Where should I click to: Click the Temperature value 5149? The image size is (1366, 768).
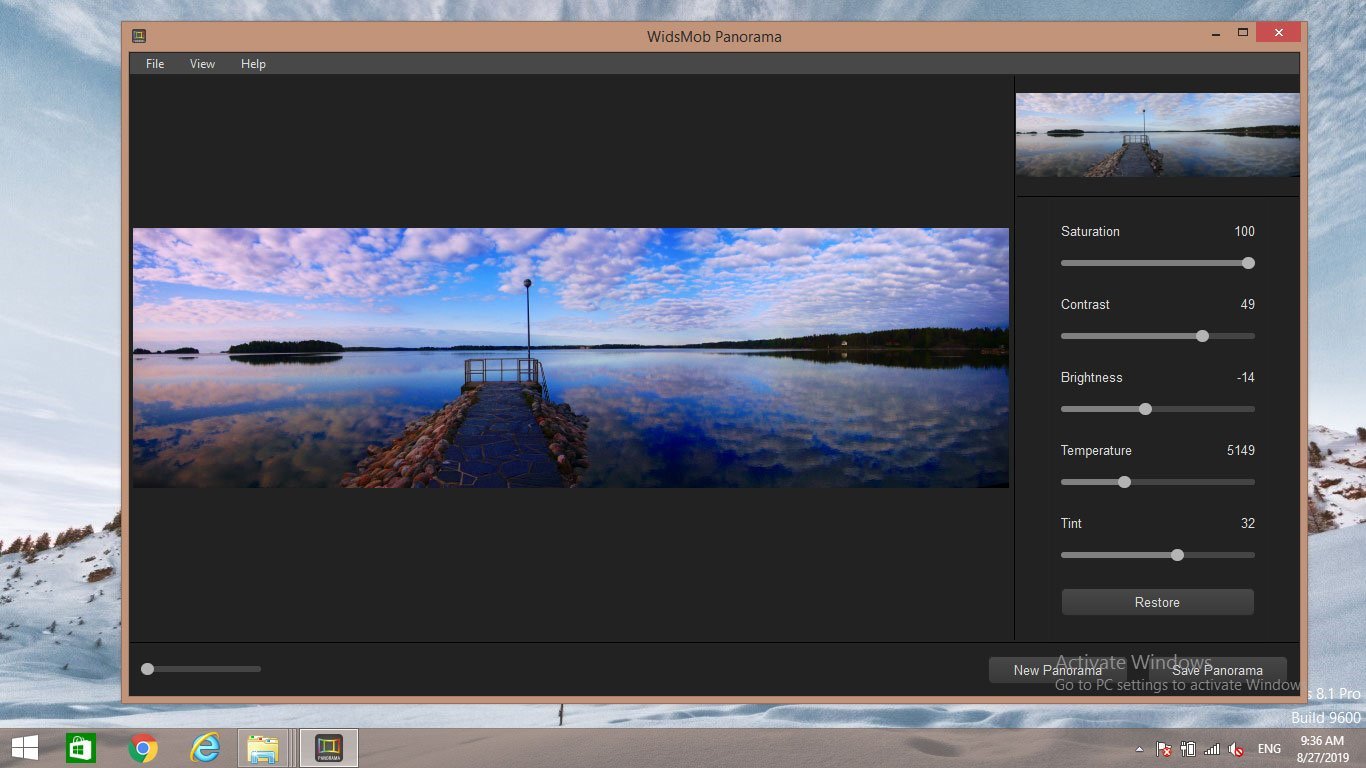(x=1241, y=450)
